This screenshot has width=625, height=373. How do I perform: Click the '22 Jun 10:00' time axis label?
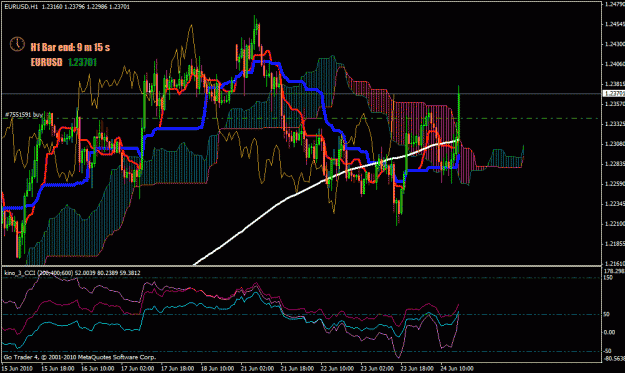337,369
